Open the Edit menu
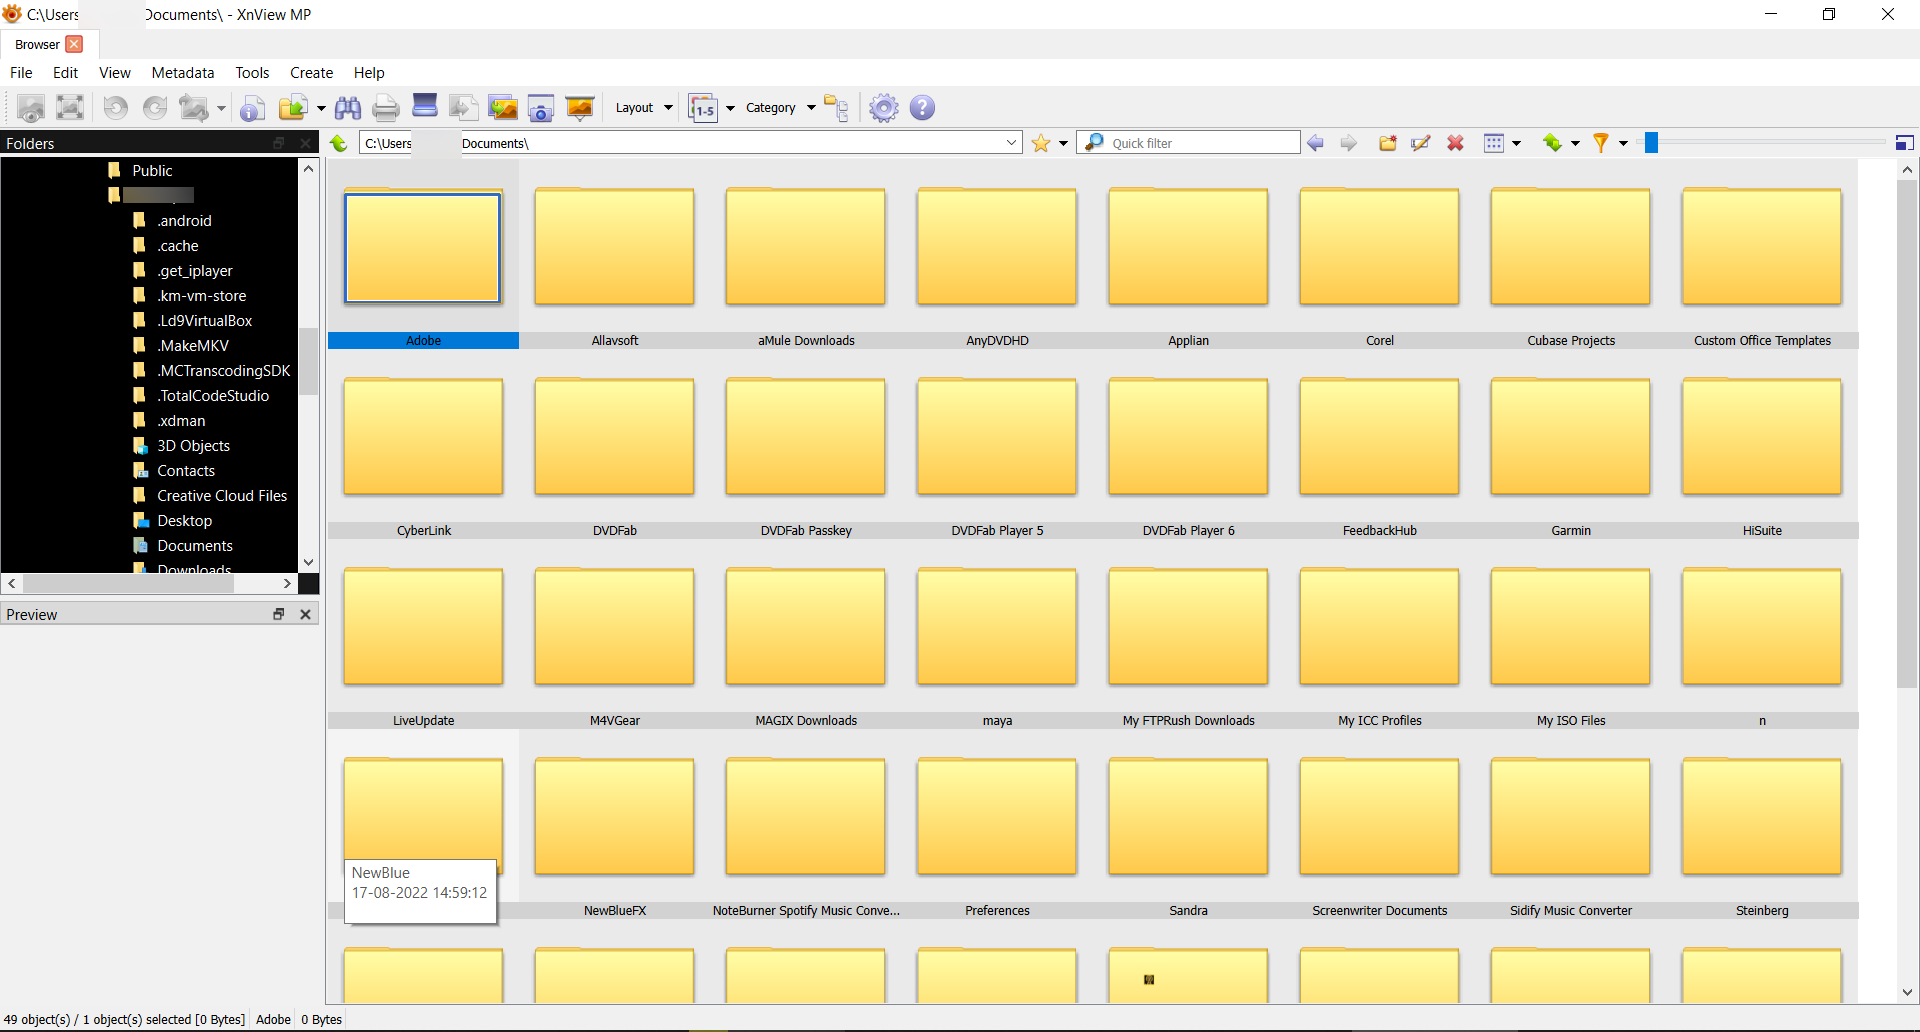The image size is (1920, 1032). [65, 72]
